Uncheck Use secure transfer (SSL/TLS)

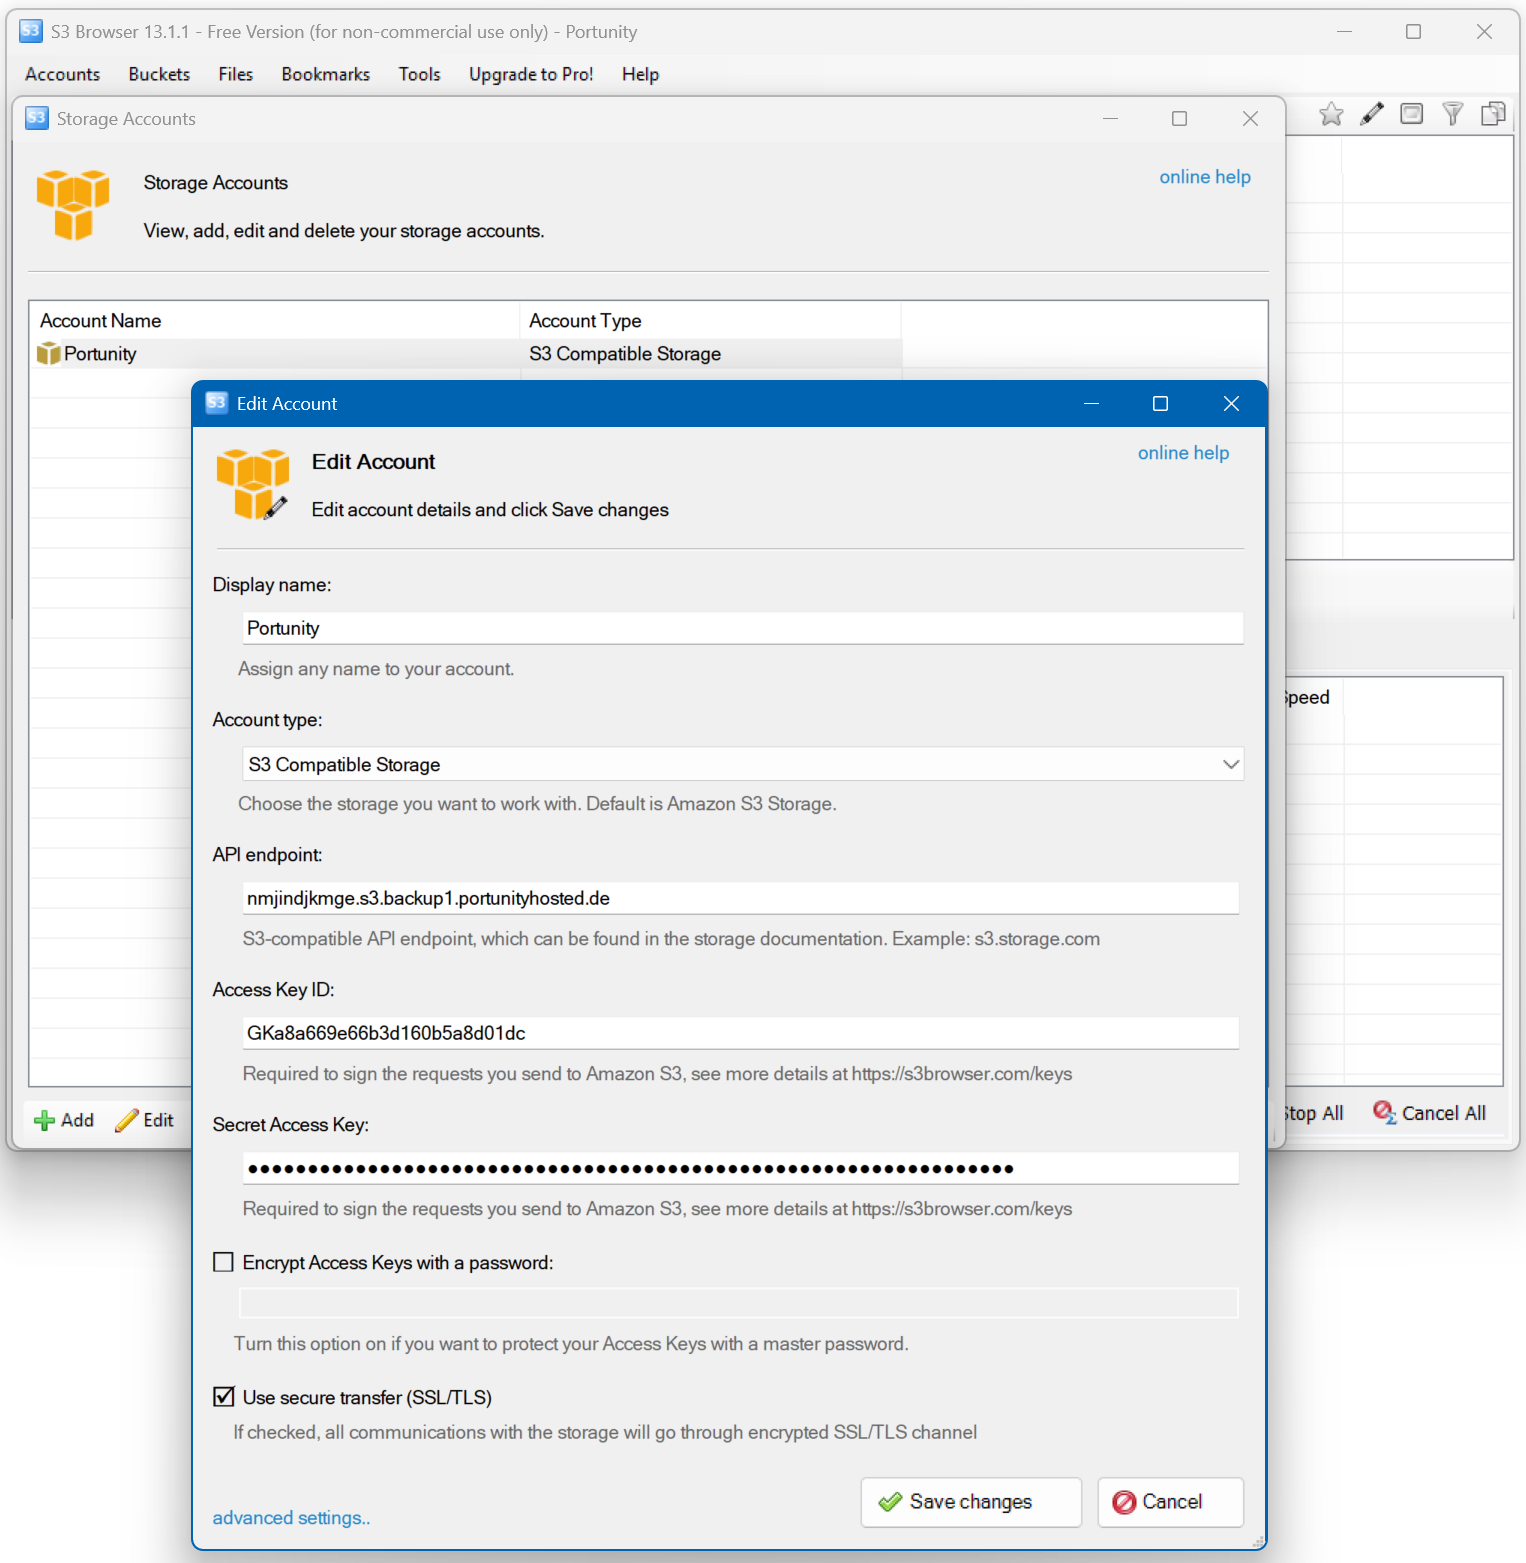[224, 1397]
